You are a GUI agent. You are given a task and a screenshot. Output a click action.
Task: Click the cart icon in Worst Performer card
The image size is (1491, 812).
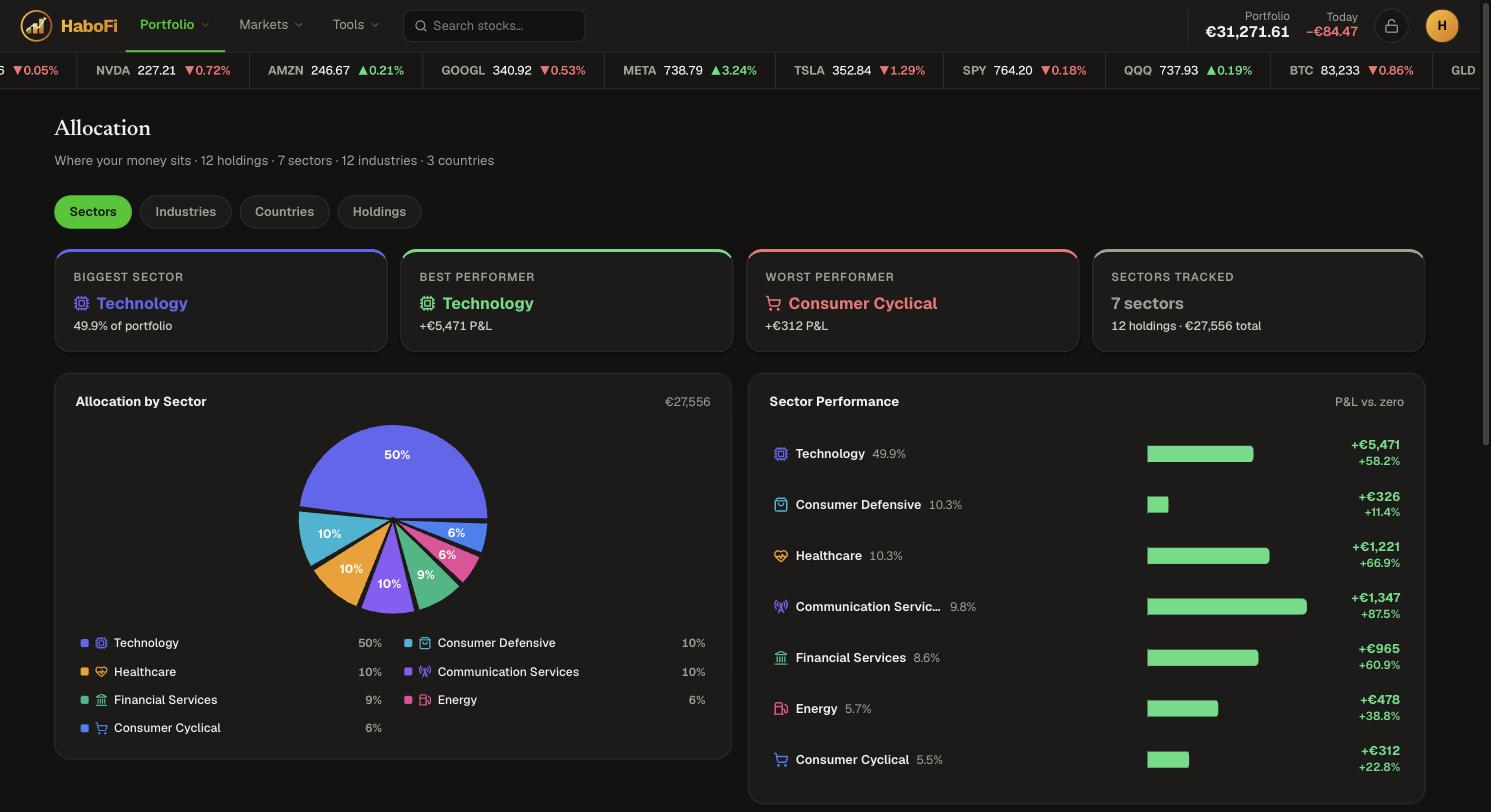tap(773, 303)
